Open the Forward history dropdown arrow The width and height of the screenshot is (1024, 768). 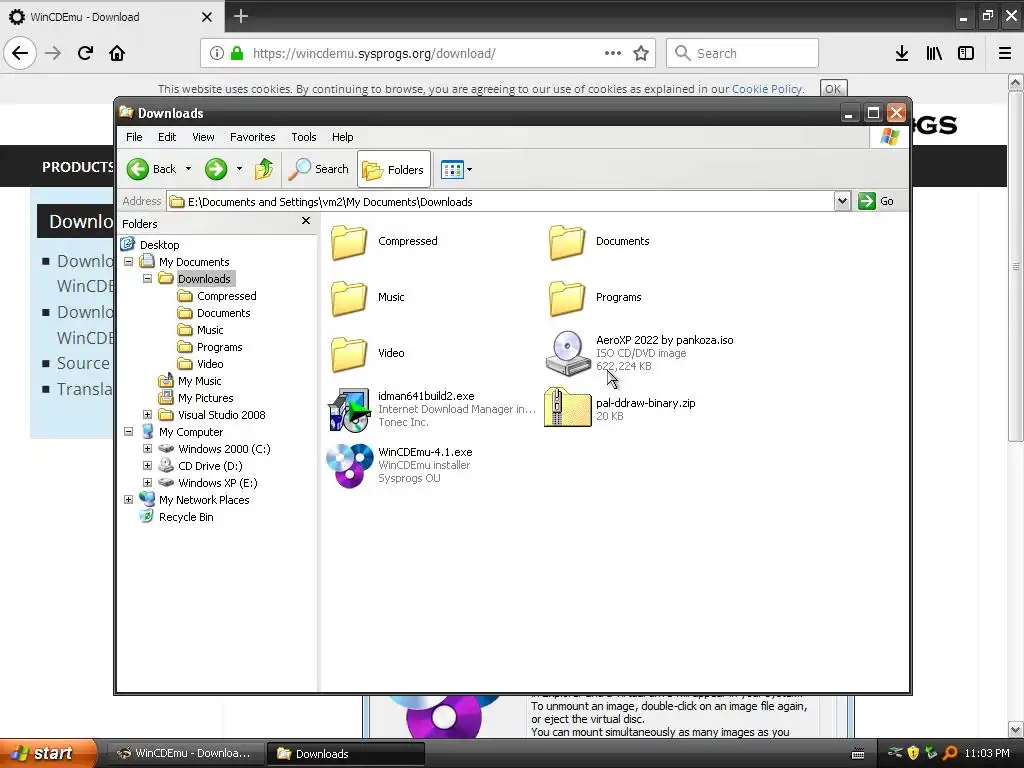coord(240,169)
